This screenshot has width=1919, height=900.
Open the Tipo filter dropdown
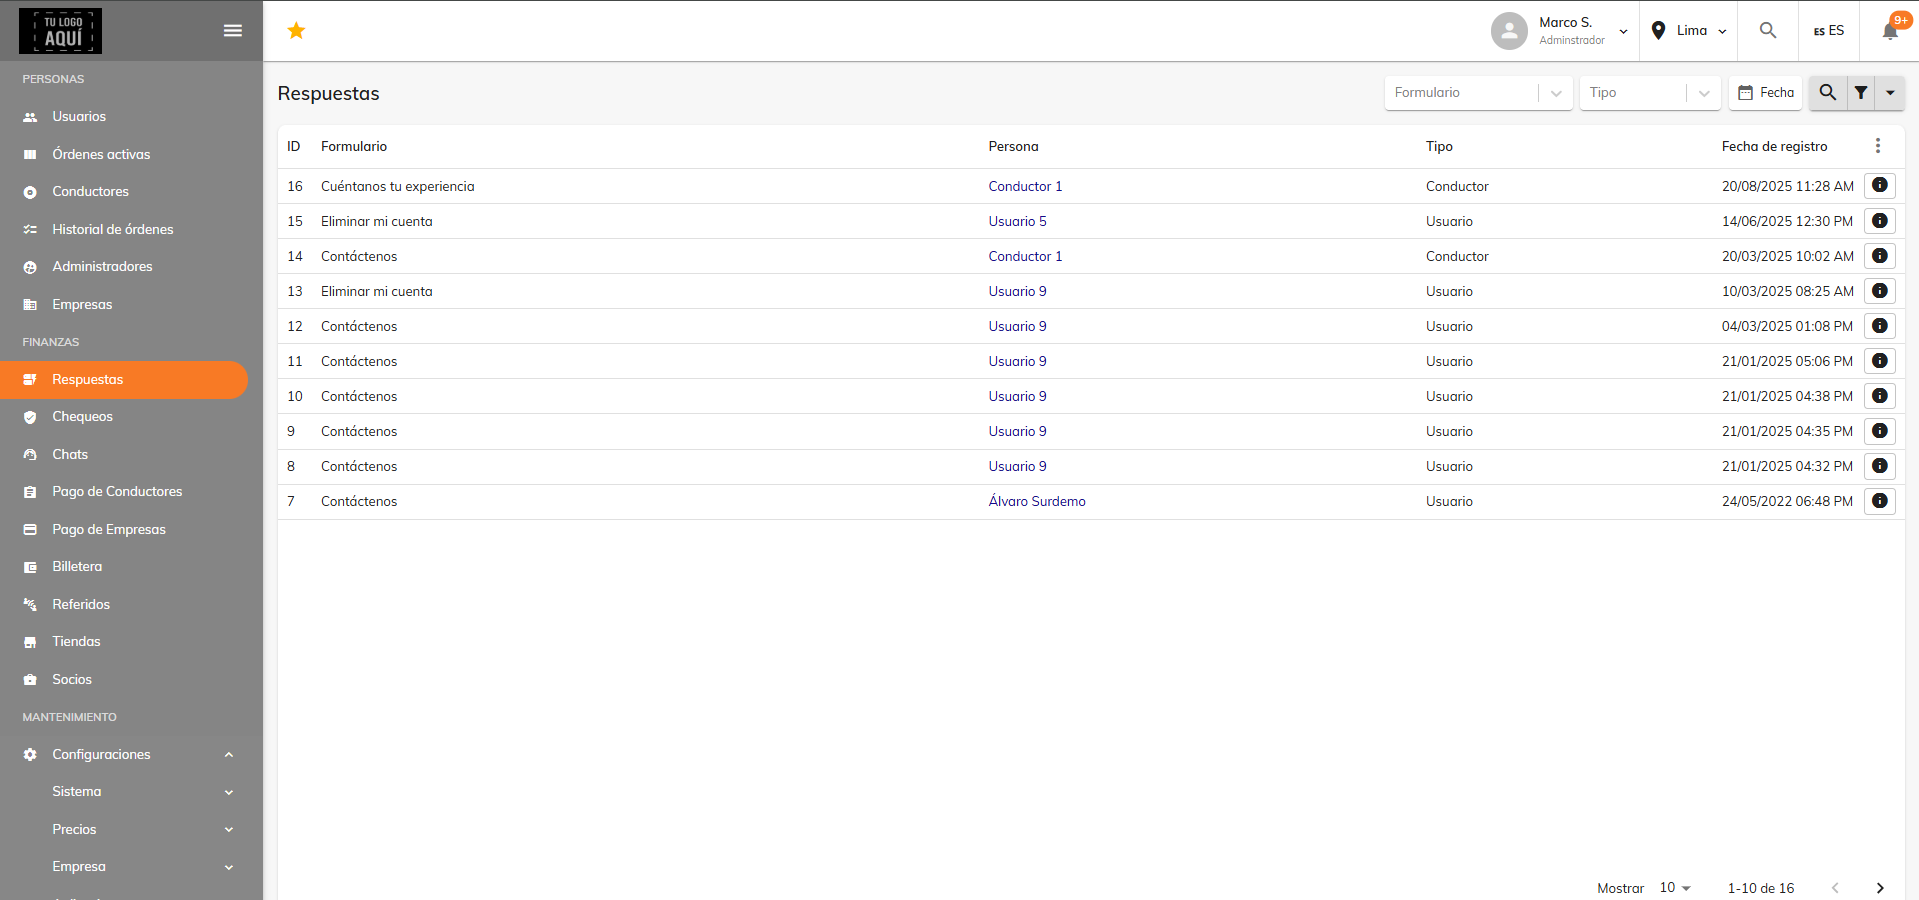tap(1650, 93)
